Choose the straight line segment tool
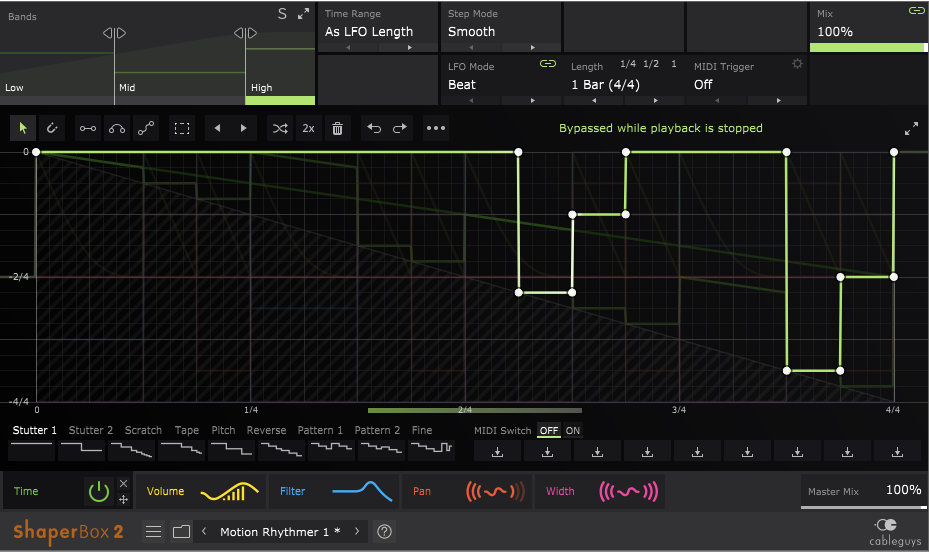929x552 pixels. point(88,128)
